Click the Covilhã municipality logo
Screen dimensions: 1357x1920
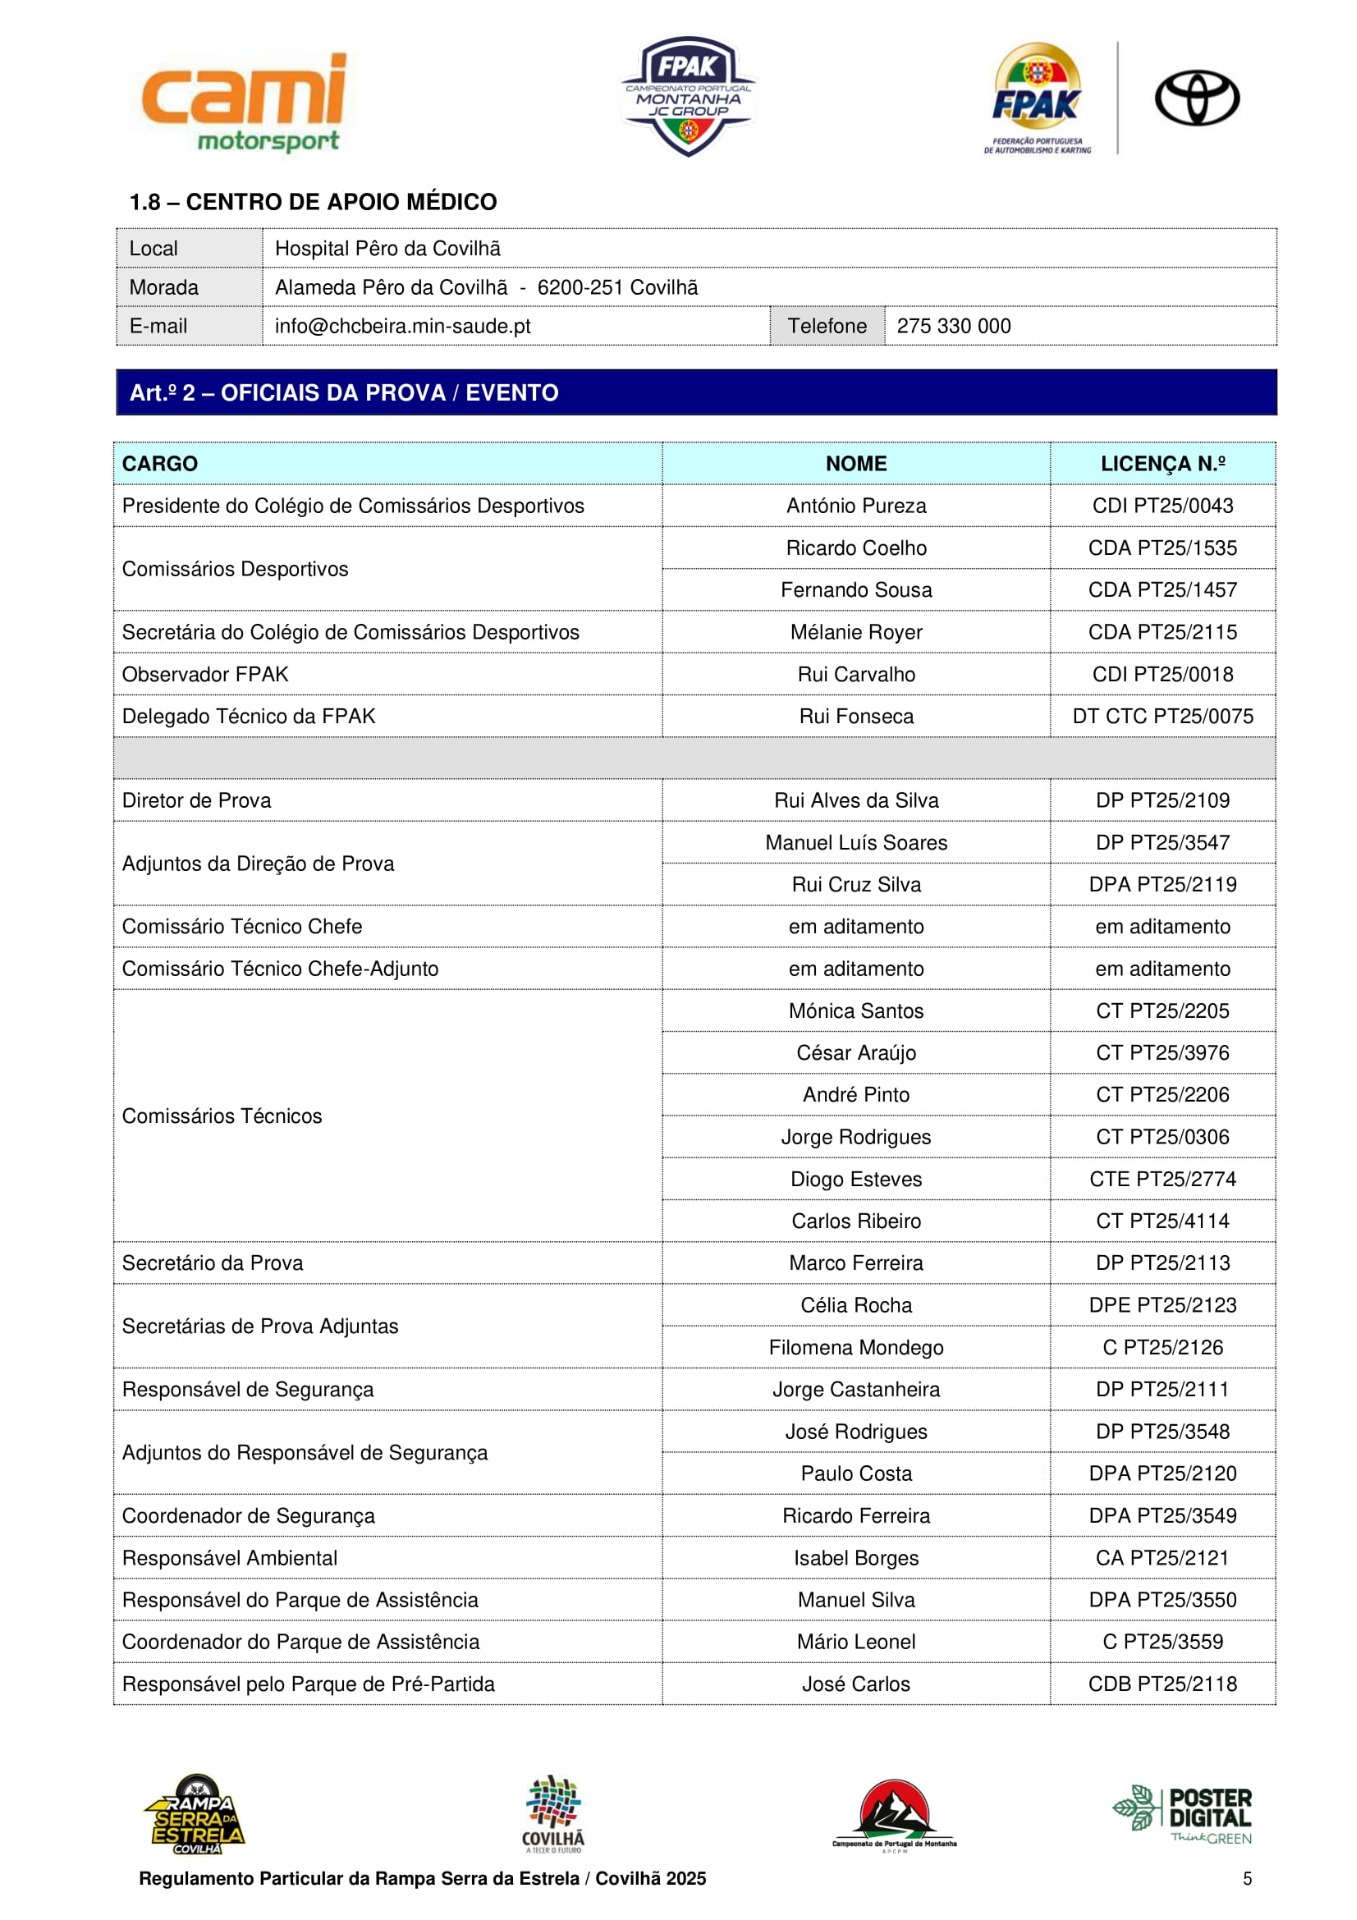(553, 1814)
